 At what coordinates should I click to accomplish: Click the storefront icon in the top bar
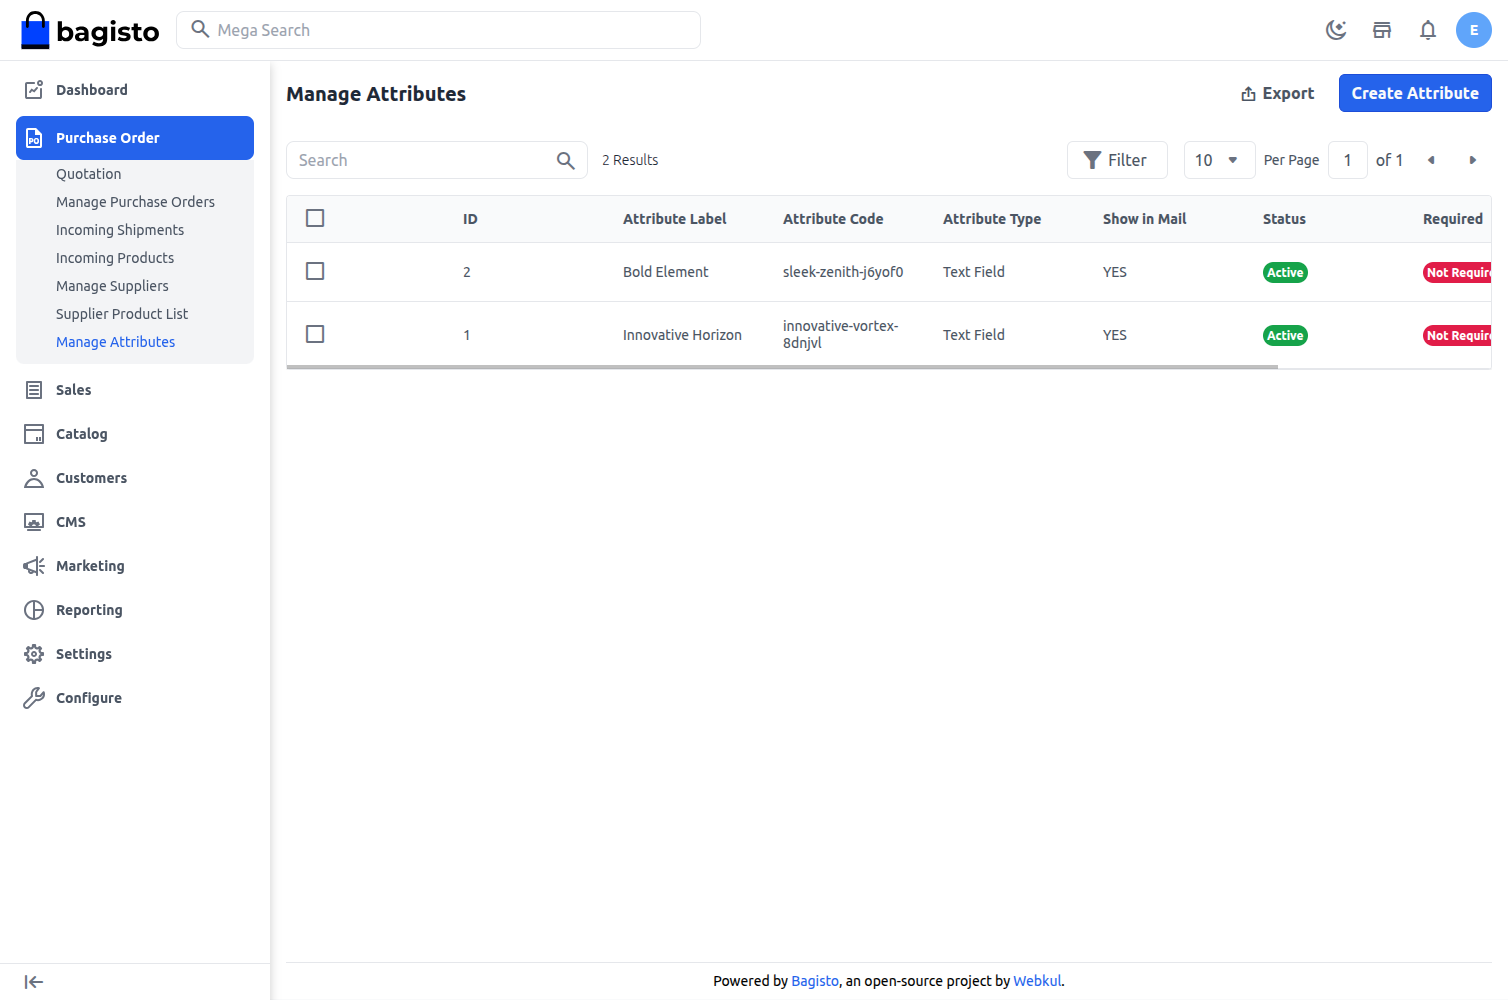point(1382,30)
